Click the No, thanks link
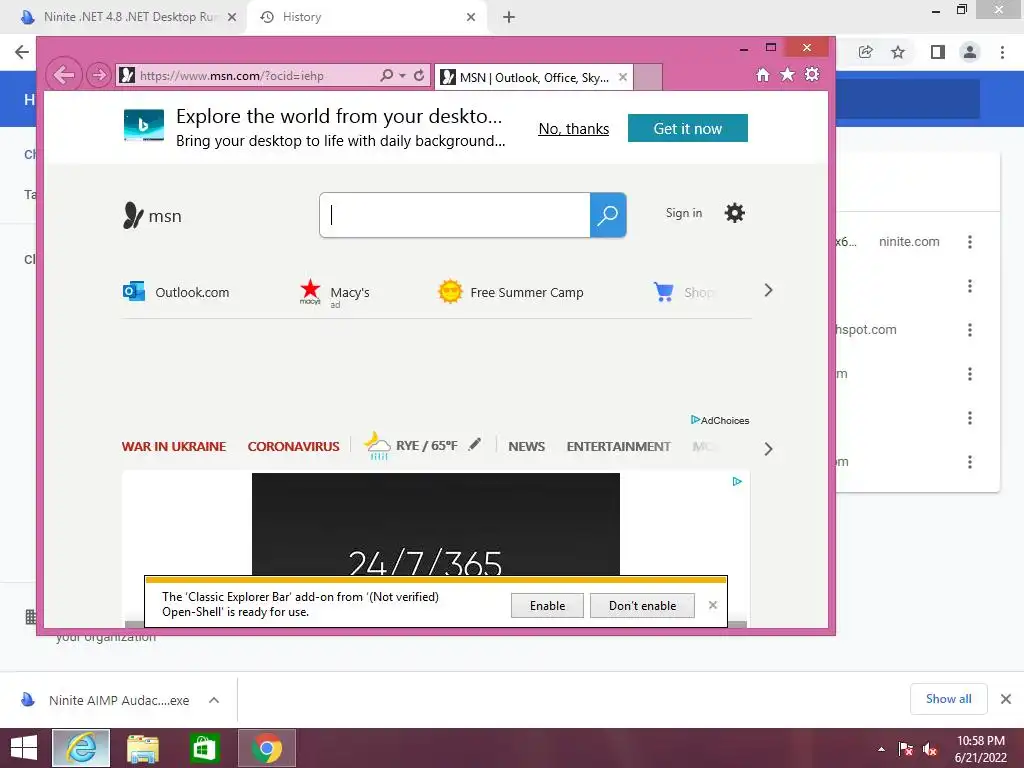Image resolution: width=1024 pixels, height=768 pixels. pos(573,129)
